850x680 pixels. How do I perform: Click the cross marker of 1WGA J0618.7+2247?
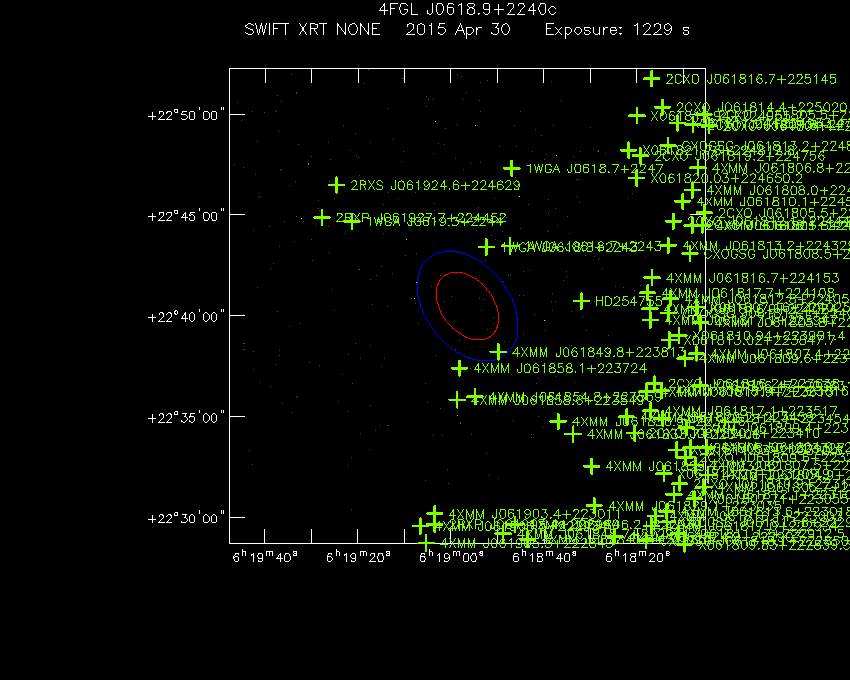coord(512,169)
